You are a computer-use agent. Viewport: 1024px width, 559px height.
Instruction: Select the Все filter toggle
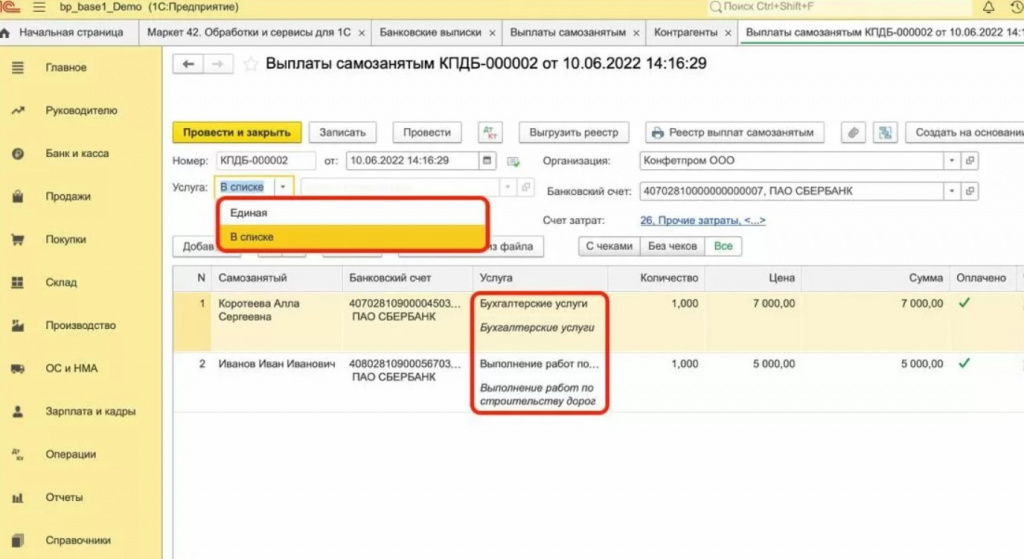(x=723, y=246)
